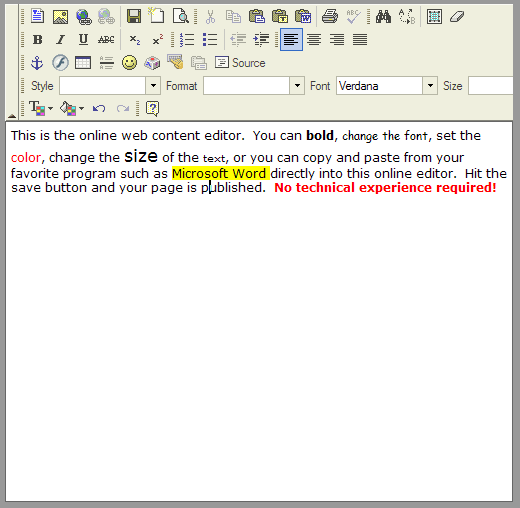Toggle Underline formatting
Screen dimensions: 520x508
point(83,40)
